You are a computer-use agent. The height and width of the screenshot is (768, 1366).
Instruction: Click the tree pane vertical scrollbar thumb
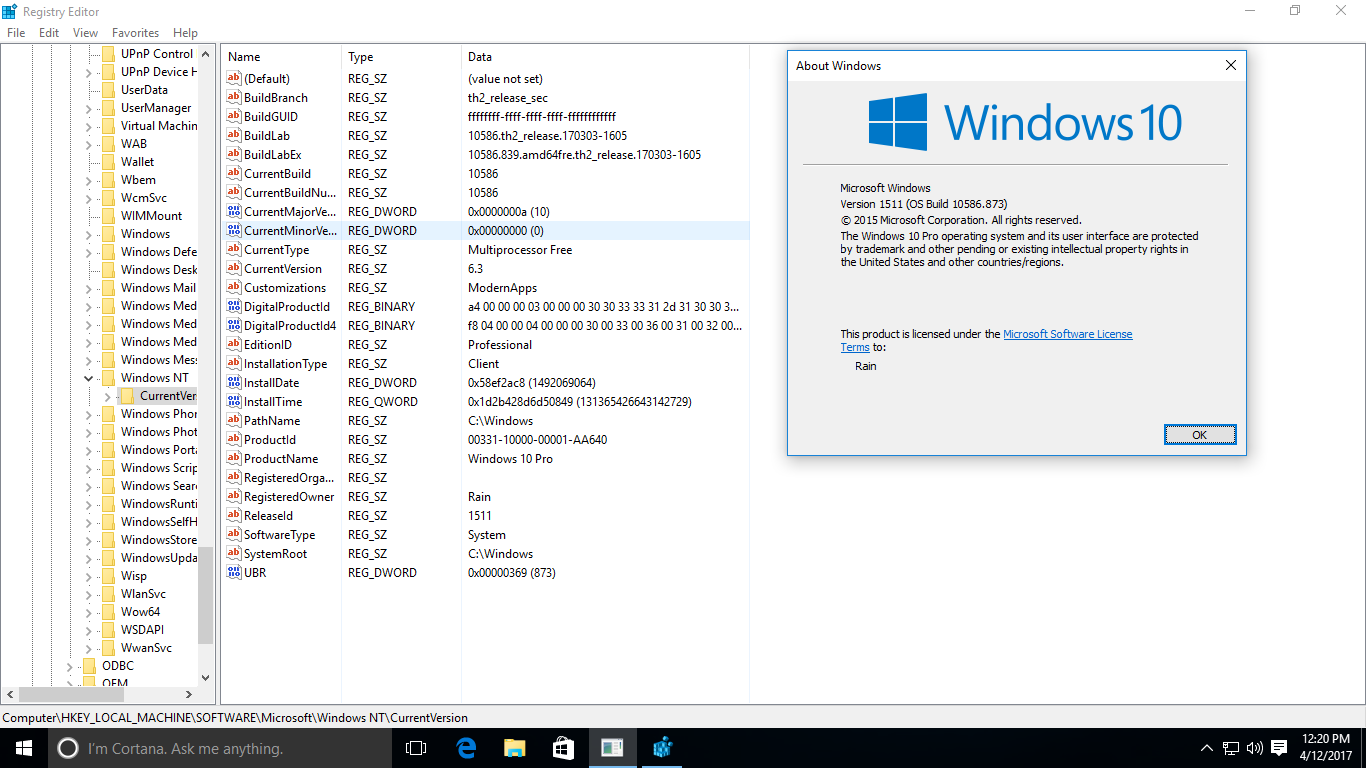point(206,595)
